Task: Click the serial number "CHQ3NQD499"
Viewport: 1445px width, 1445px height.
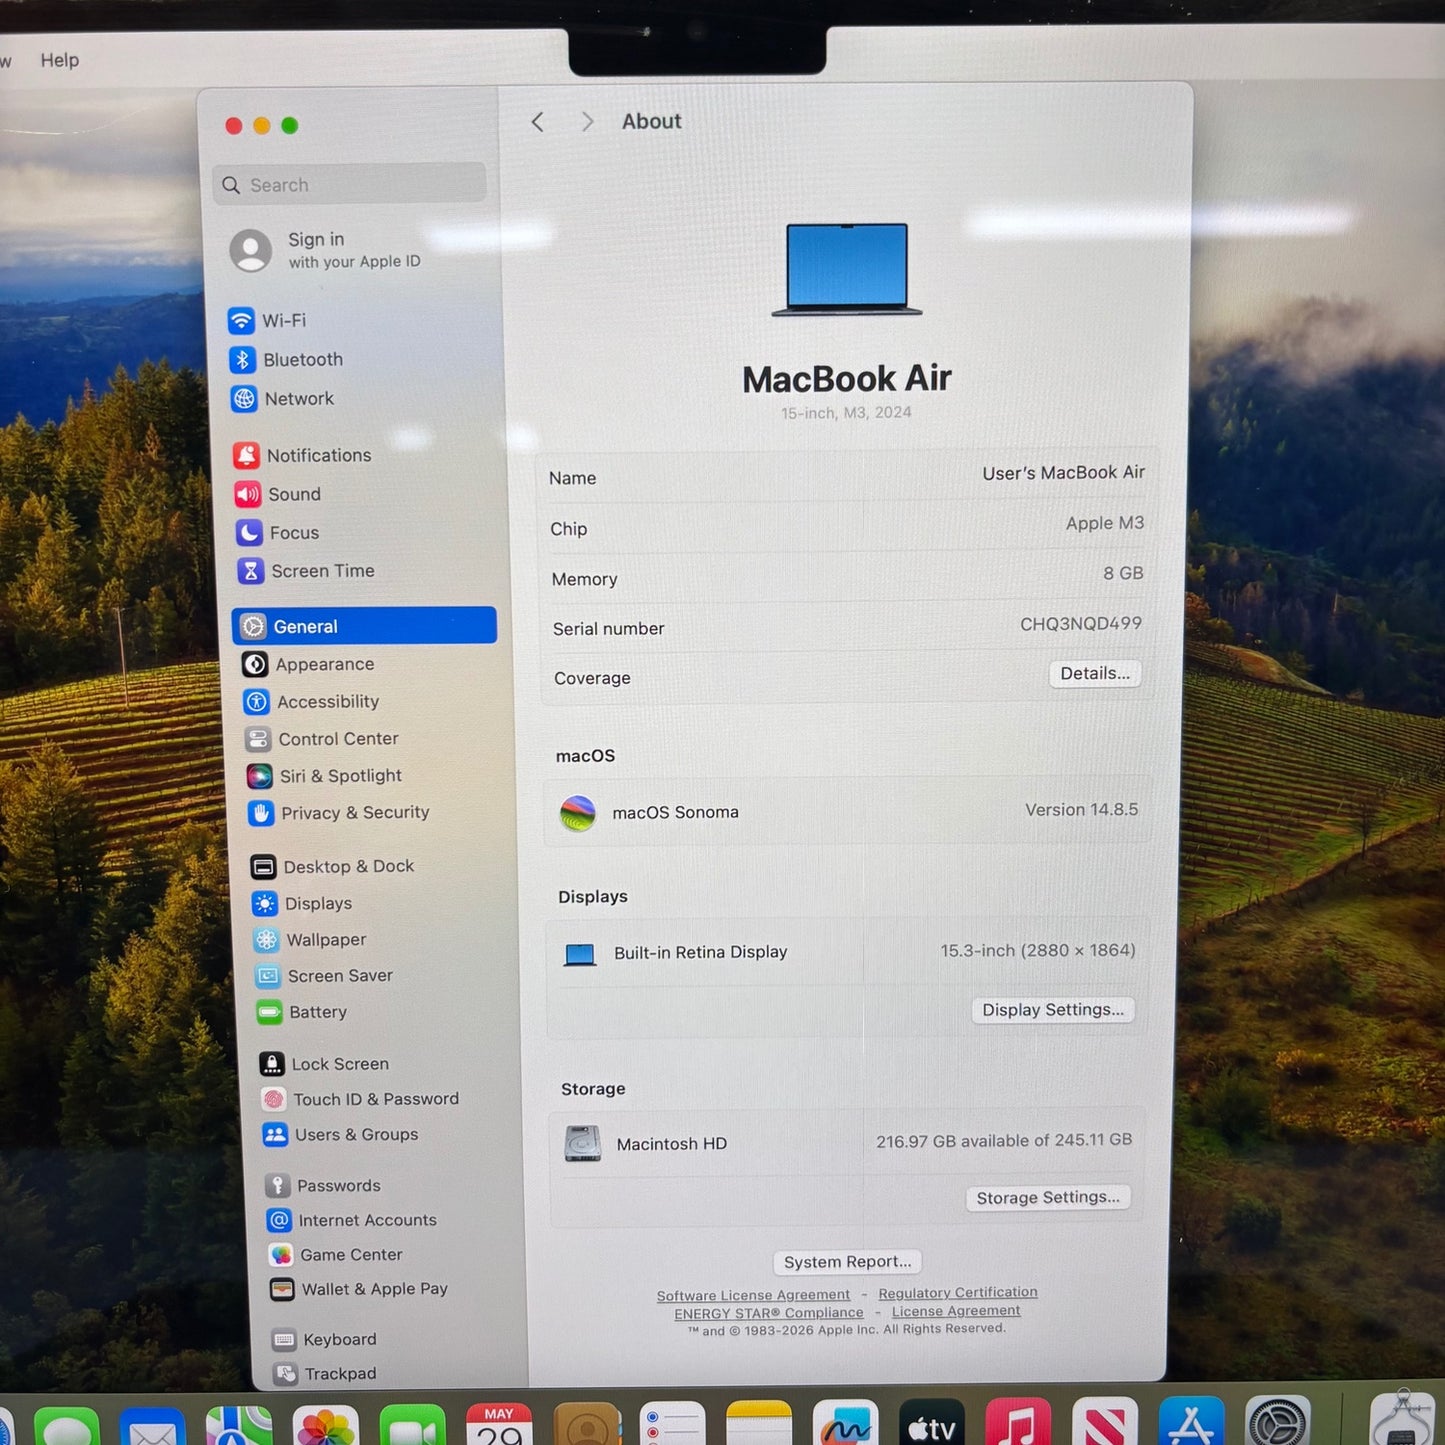Action: click(x=1081, y=624)
